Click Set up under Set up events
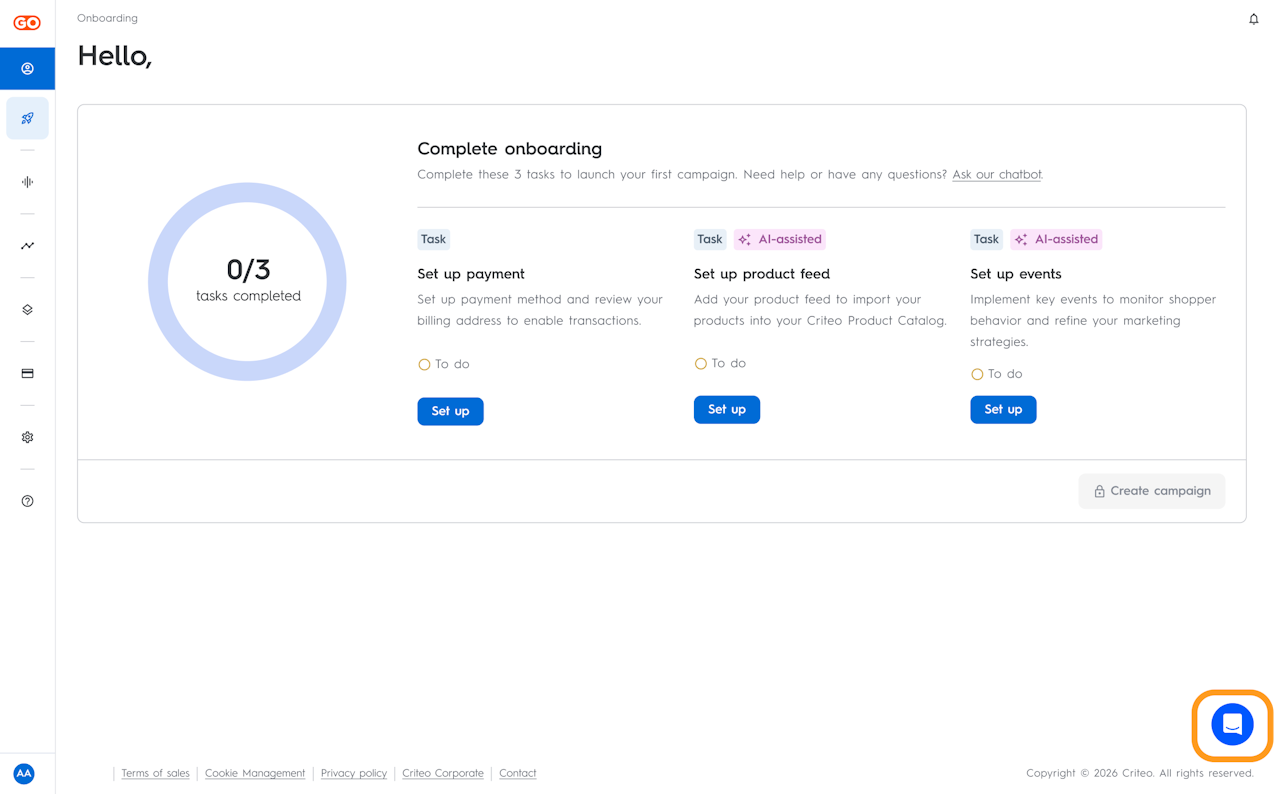 pos(1003,409)
